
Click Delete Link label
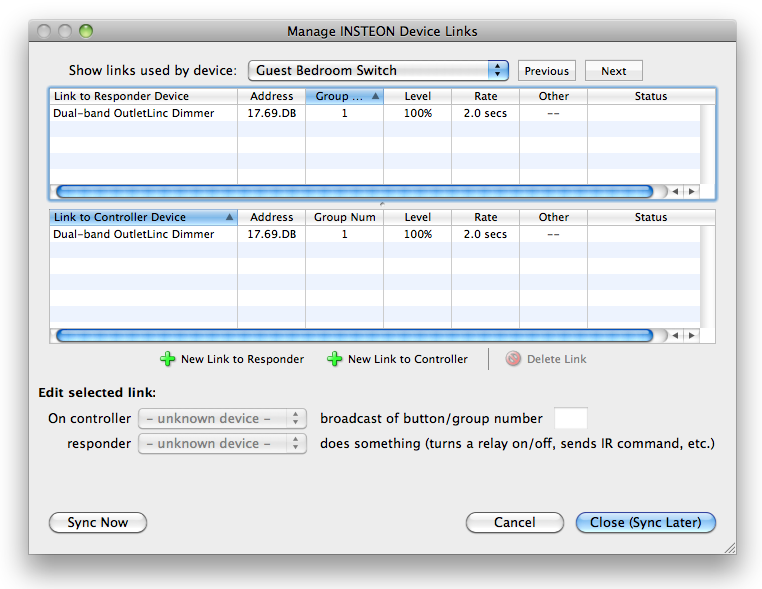coord(556,359)
